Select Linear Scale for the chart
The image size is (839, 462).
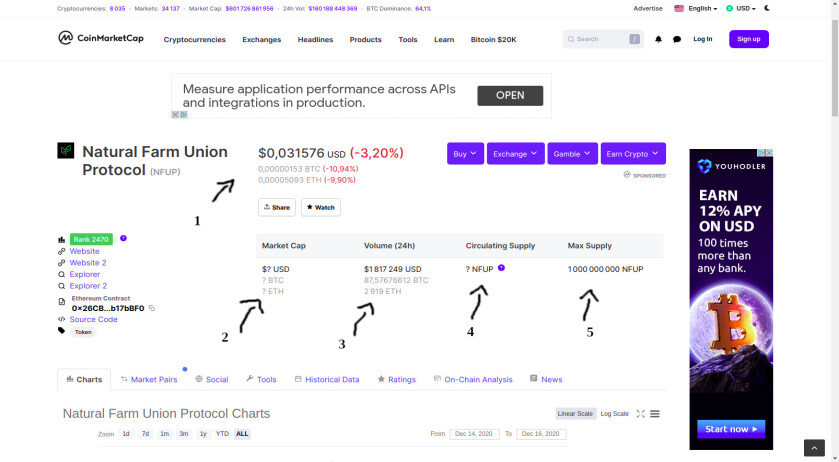pos(575,413)
